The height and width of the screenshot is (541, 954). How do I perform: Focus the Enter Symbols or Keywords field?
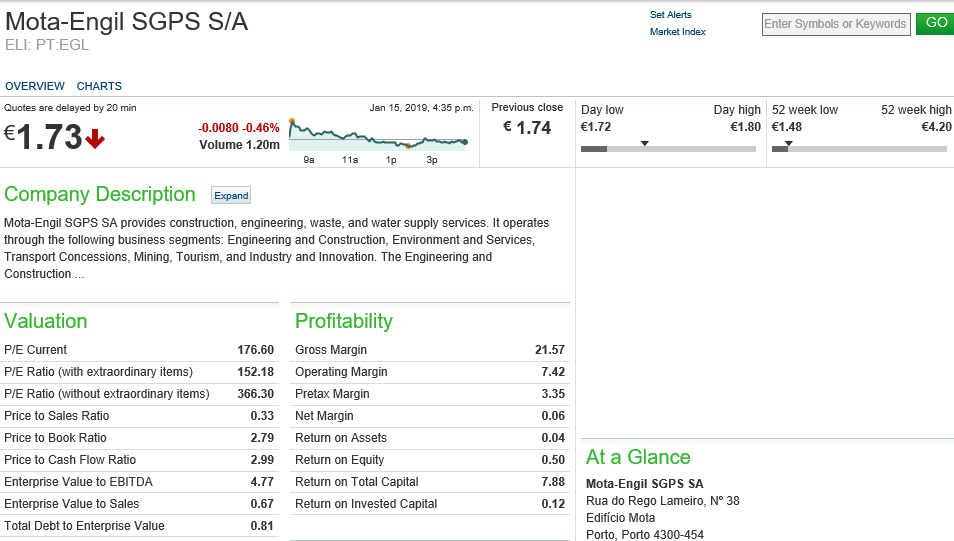tap(835, 24)
